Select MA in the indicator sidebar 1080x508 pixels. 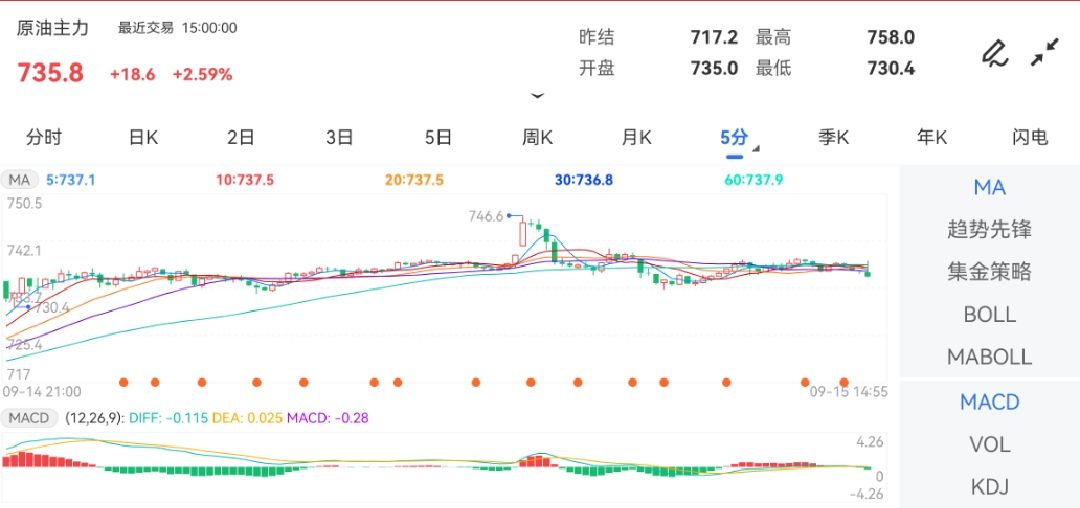point(990,187)
